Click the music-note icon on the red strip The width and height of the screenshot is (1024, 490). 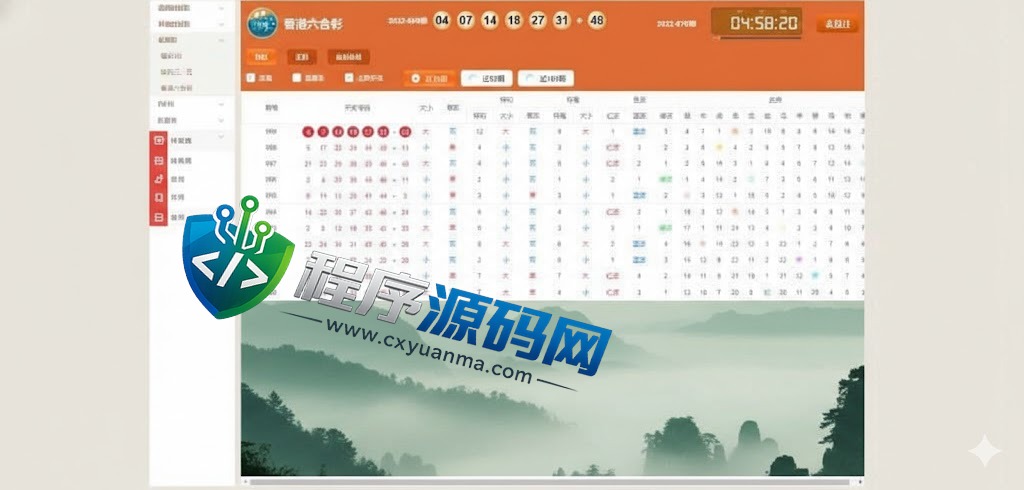coord(159,179)
